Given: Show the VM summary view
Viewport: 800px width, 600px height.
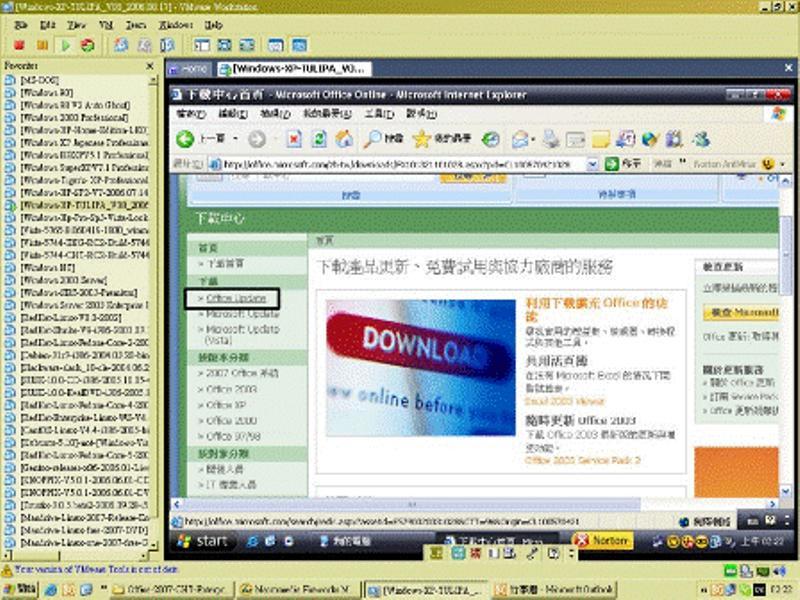Looking at the screenshot, I should point(276,45).
